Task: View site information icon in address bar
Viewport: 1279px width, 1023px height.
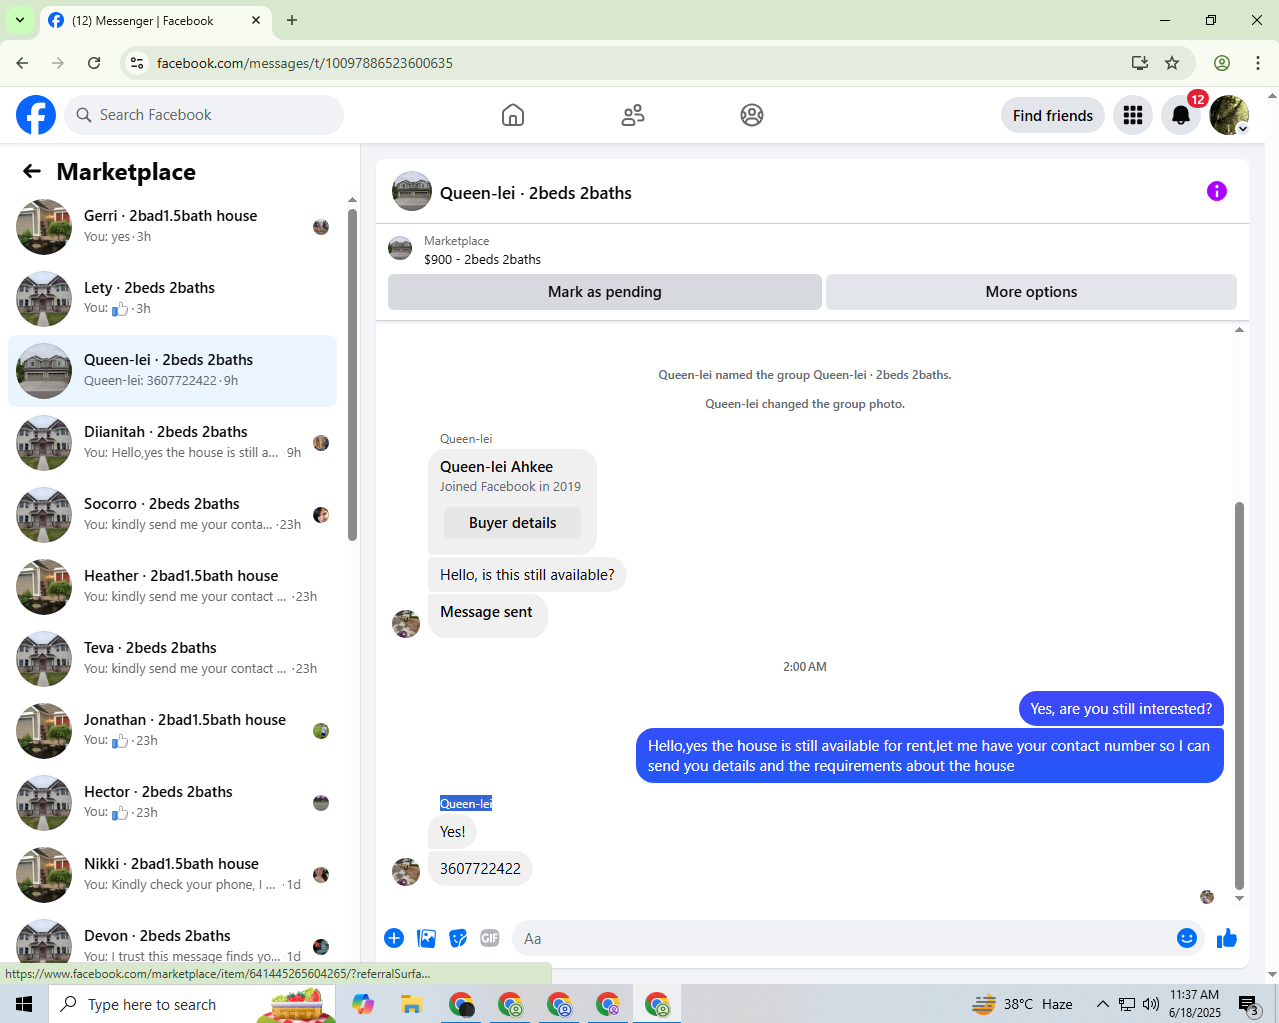Action: click(x=137, y=63)
